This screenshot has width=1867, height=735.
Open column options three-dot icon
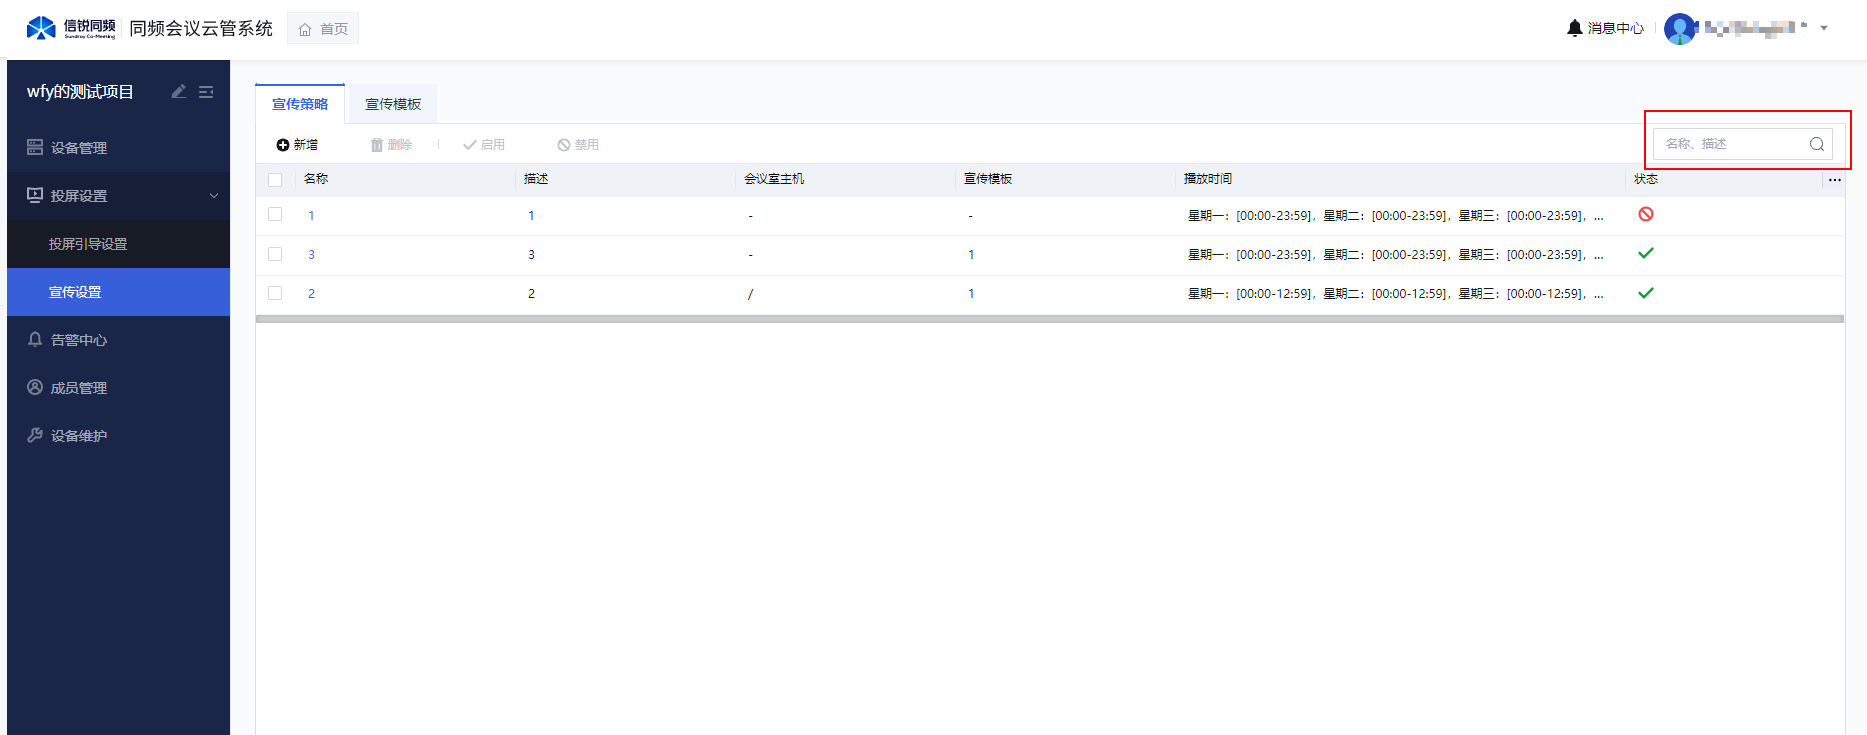pyautogui.click(x=1834, y=180)
